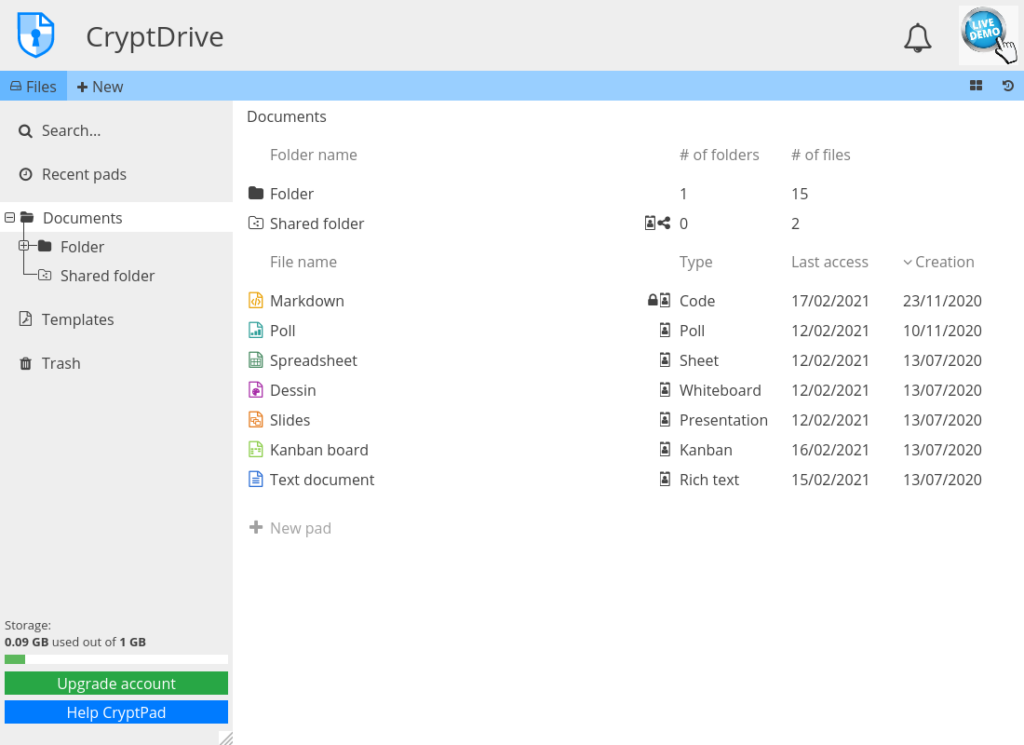Click the Trash bin icon
This screenshot has width=1024, height=745.
(x=25, y=363)
